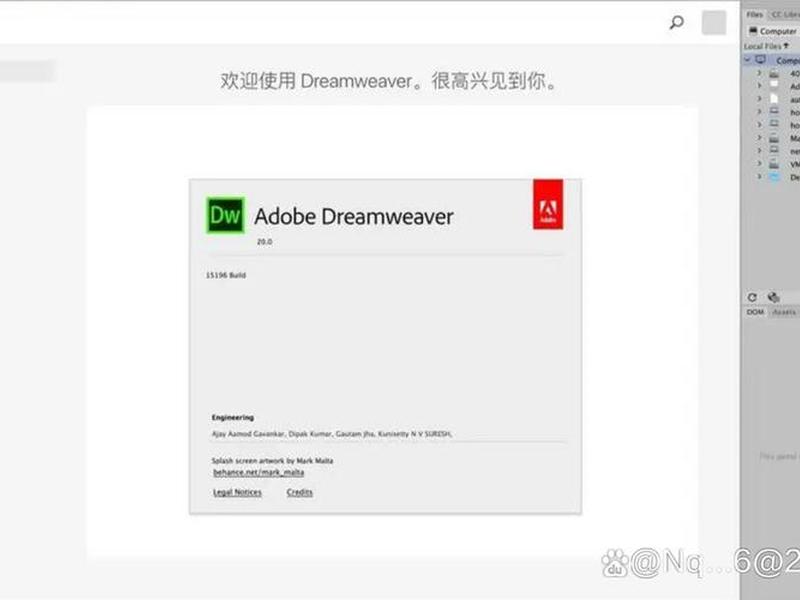
Task: Expand the 'VM' drive row
Action: [759, 164]
